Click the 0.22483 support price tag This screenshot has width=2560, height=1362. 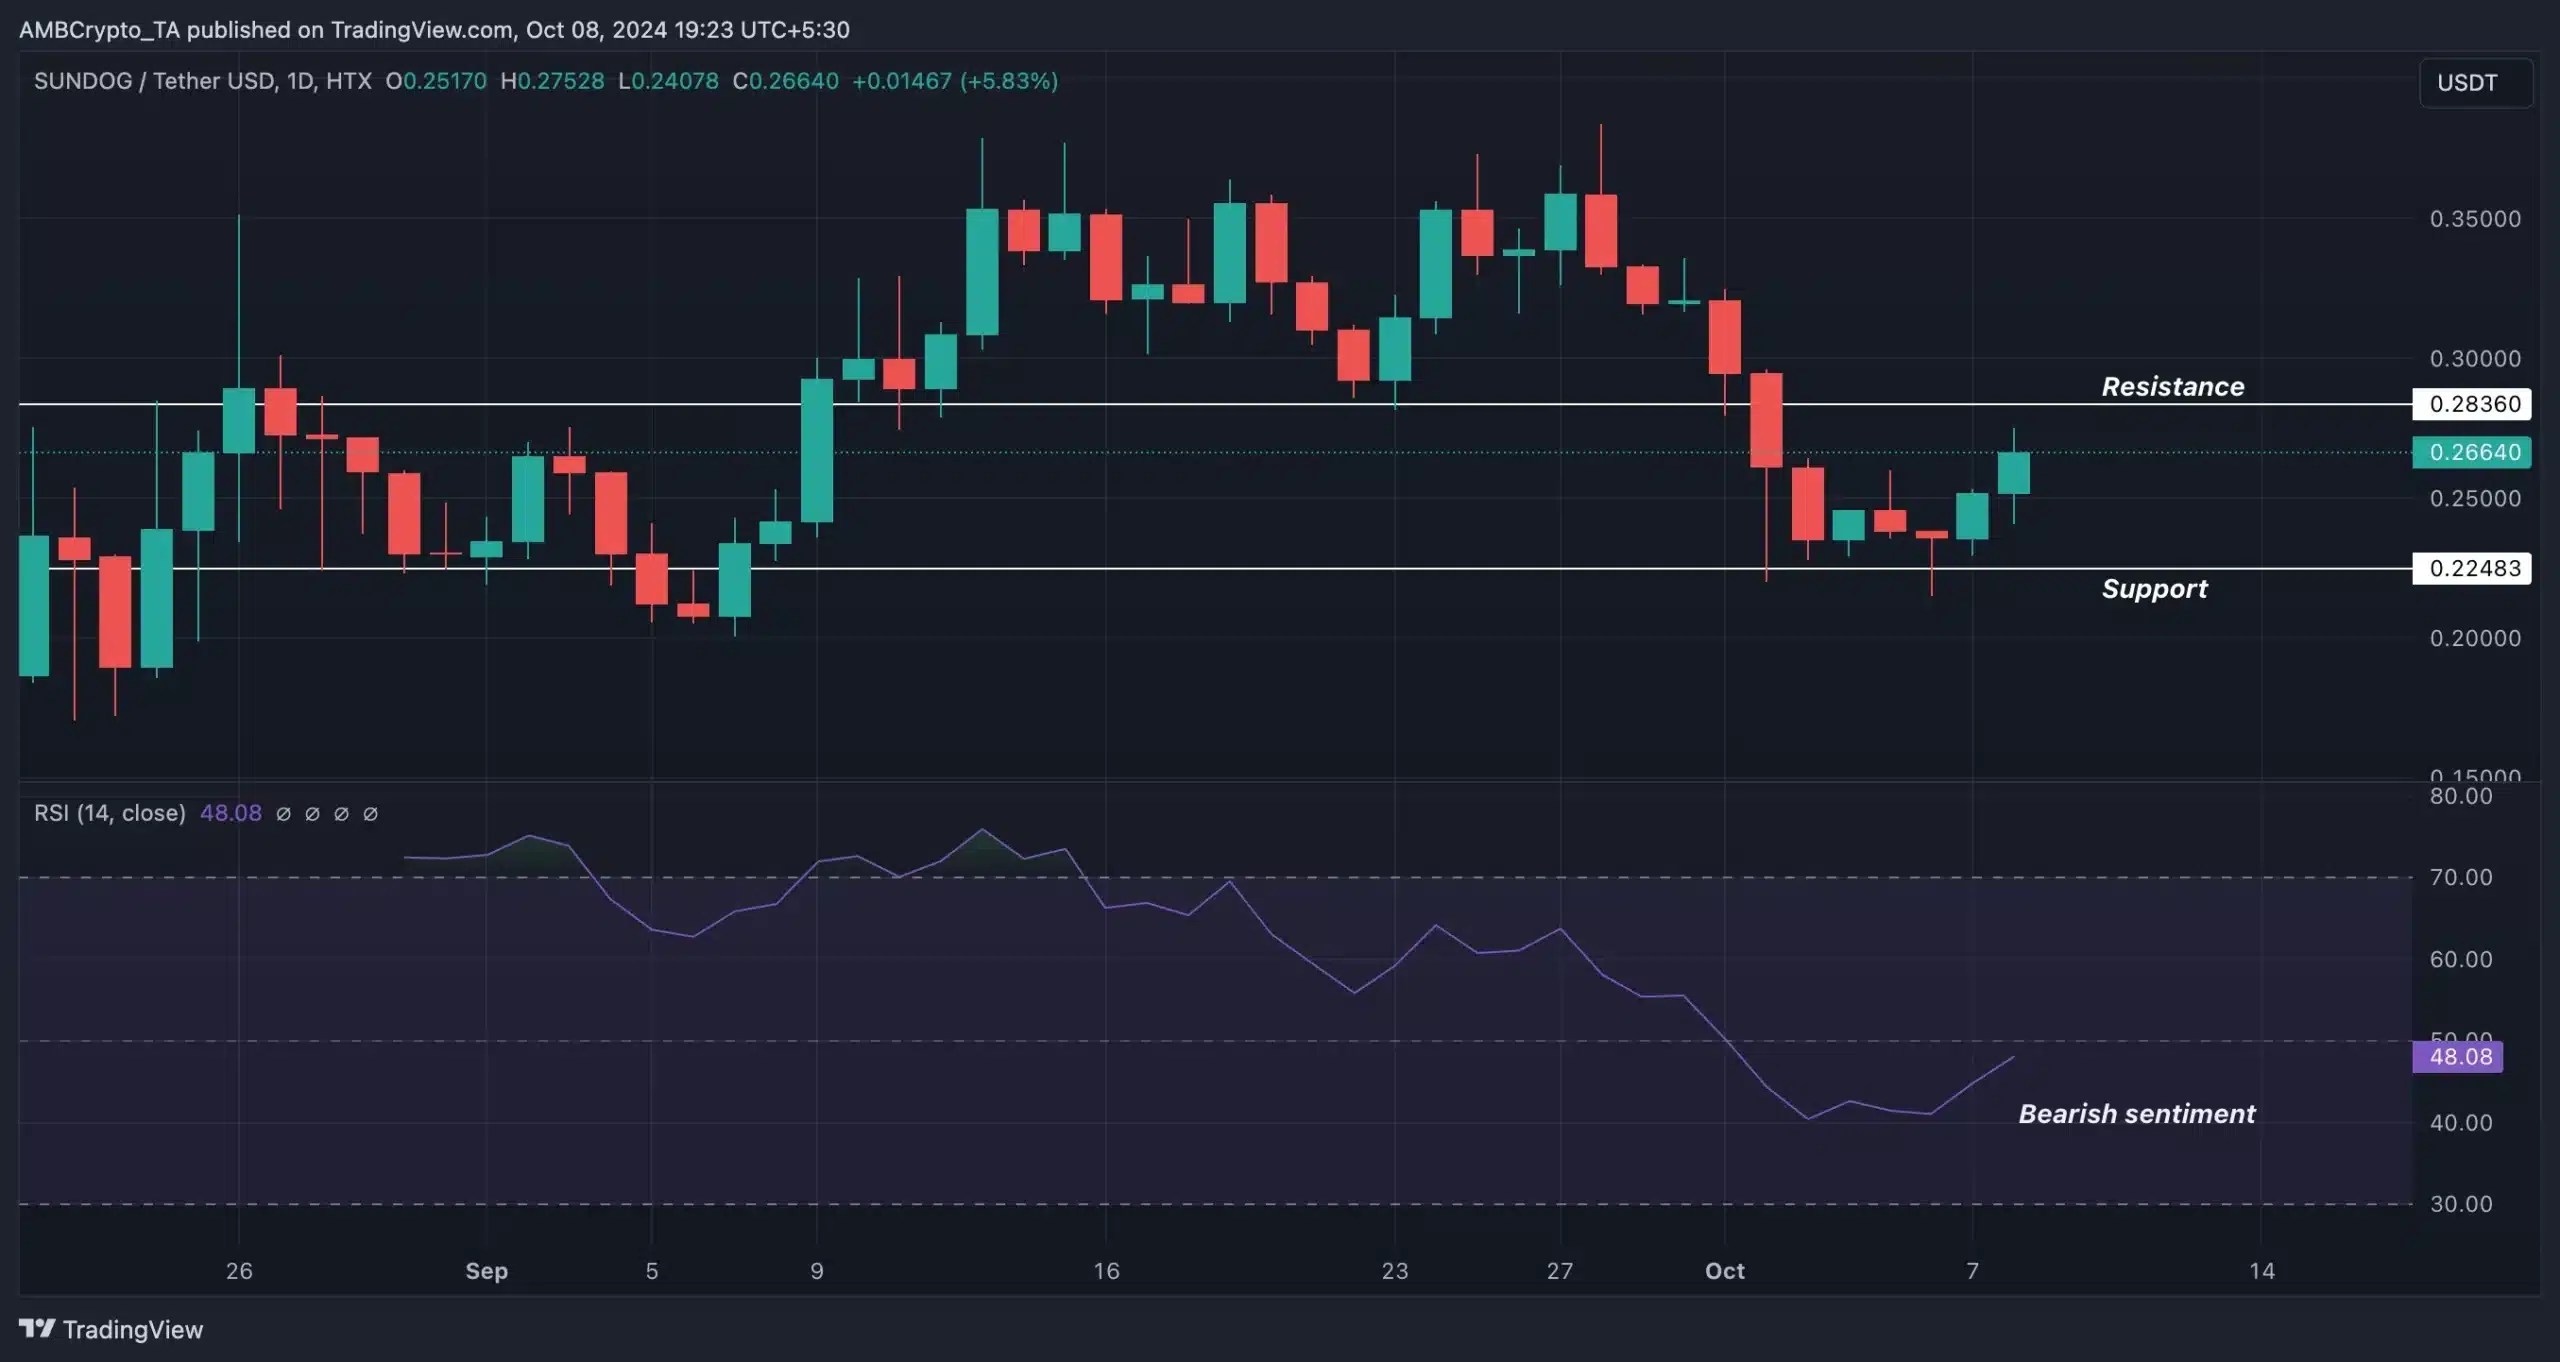point(2472,568)
